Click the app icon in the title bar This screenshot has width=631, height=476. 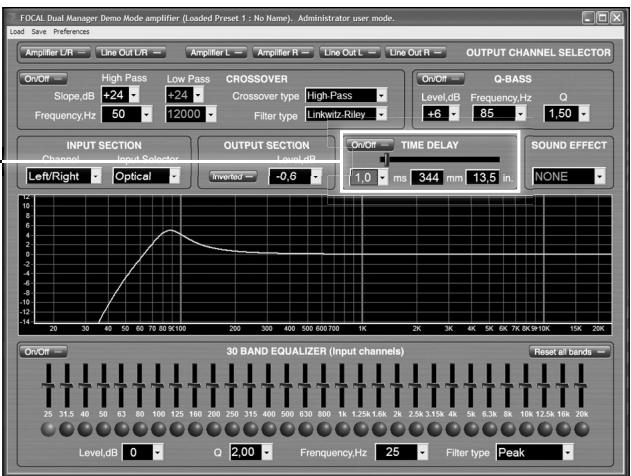(12, 18)
